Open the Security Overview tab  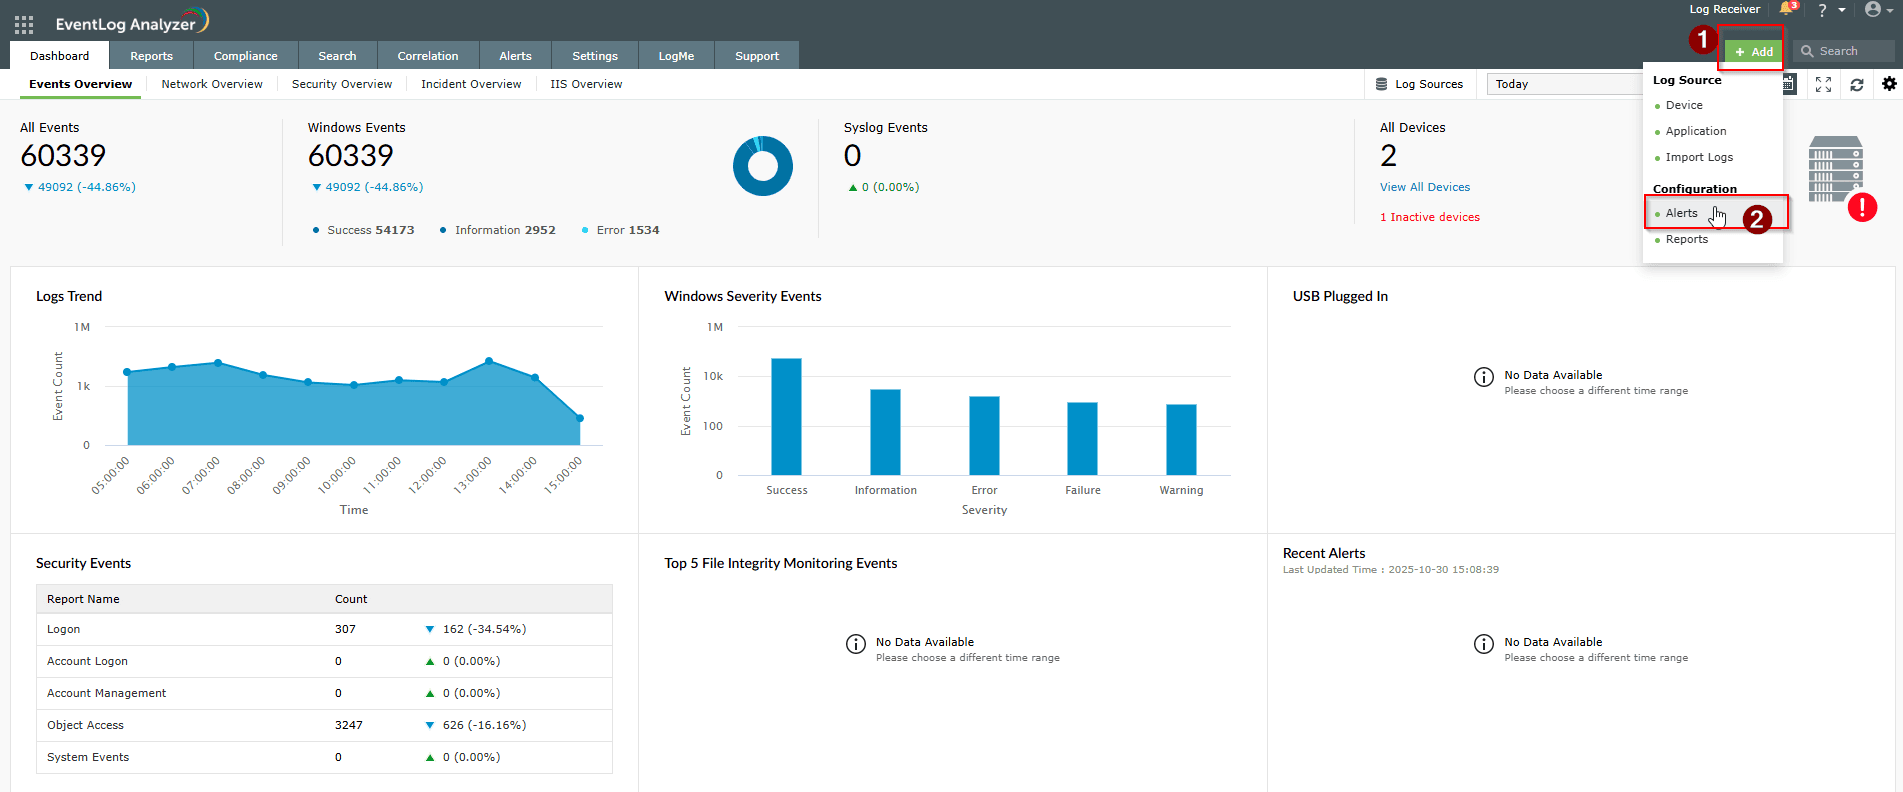point(341,84)
